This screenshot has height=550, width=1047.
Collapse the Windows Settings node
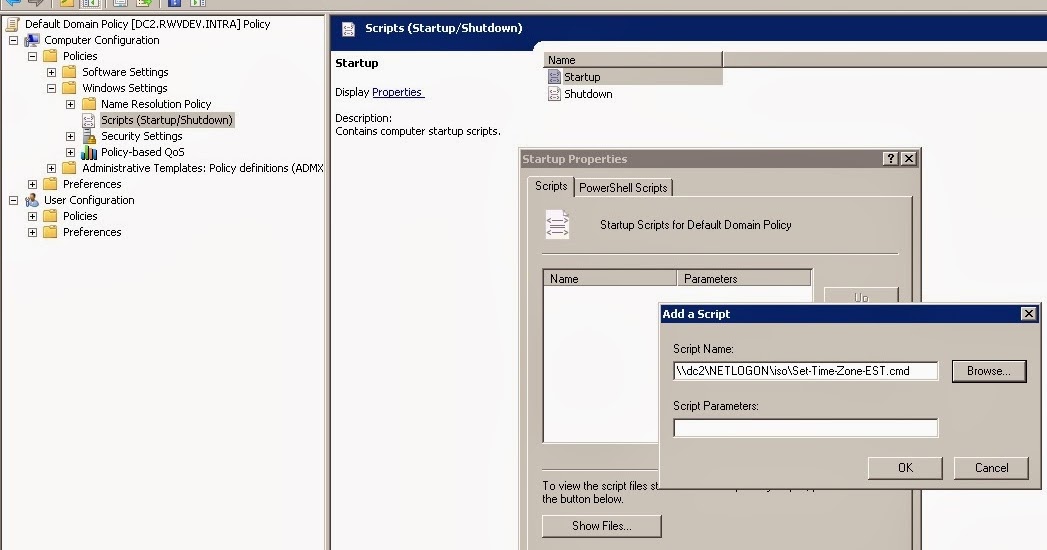tap(51, 88)
